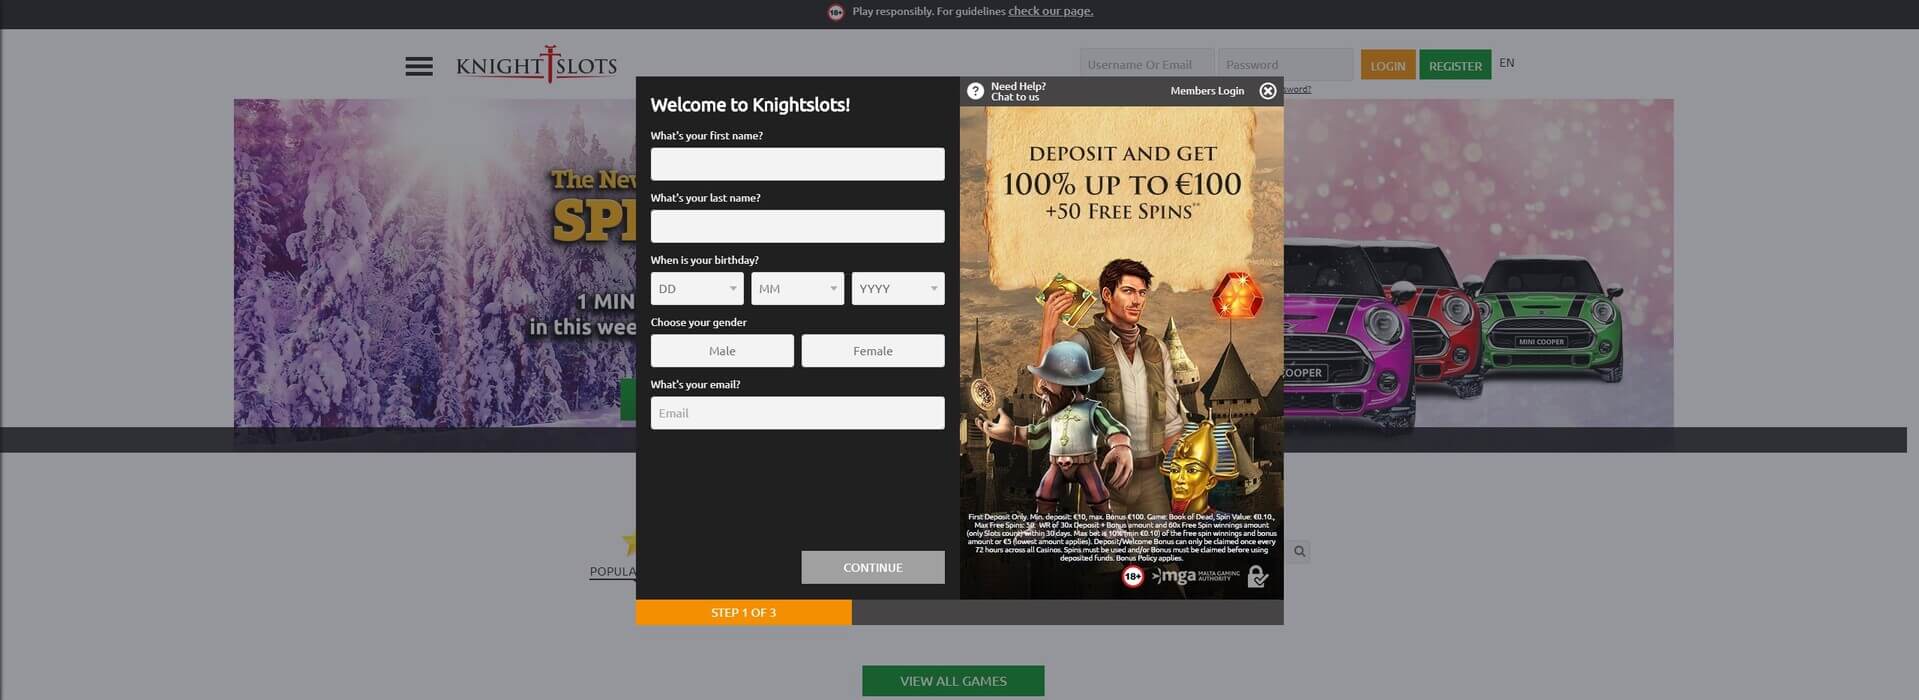Click the green REGISTER button
This screenshot has width=1919, height=700.
click(1455, 65)
